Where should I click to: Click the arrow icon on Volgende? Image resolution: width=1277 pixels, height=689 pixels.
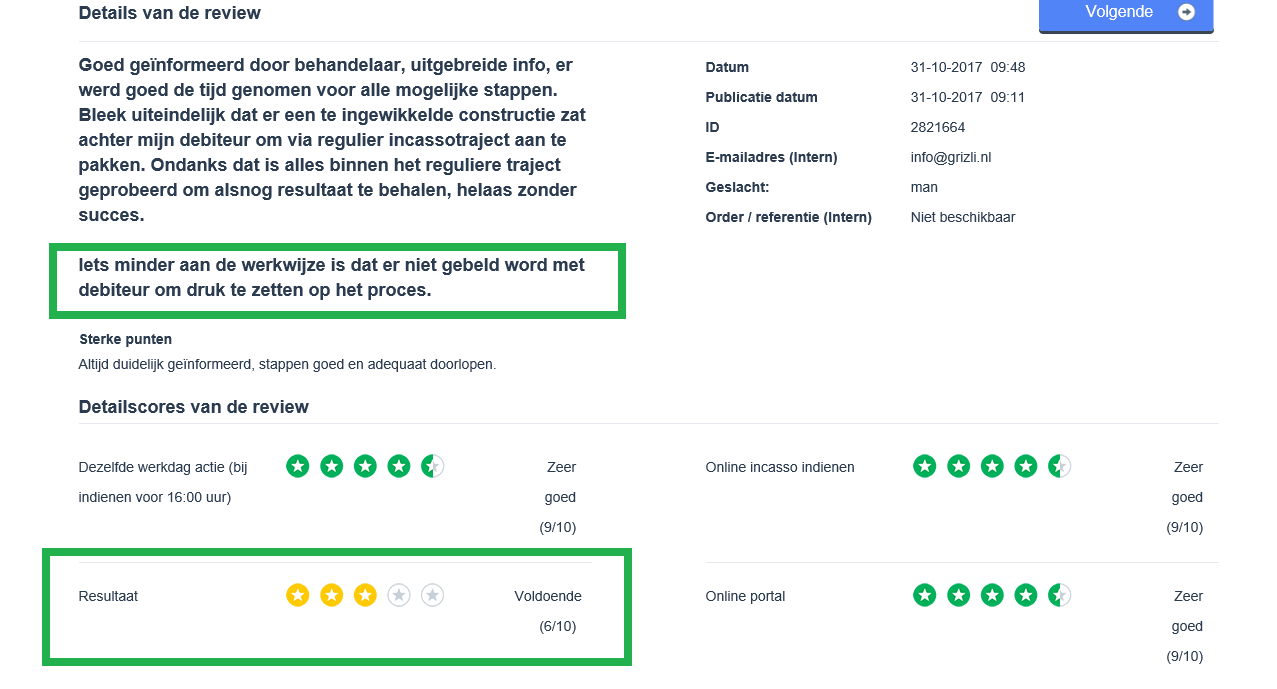tap(1186, 12)
